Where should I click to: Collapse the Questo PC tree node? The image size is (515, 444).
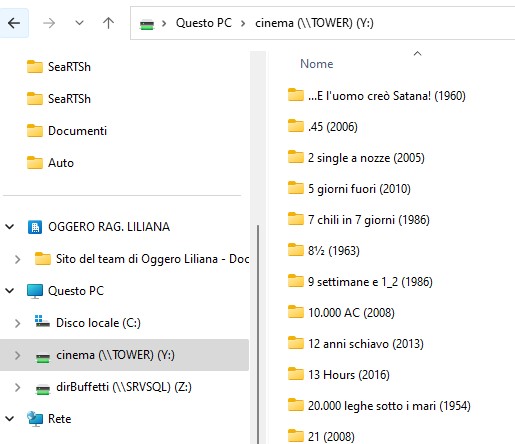click(10, 291)
